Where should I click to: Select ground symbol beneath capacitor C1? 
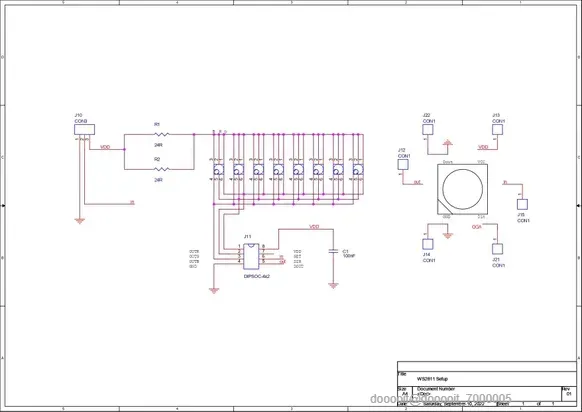(x=333, y=285)
